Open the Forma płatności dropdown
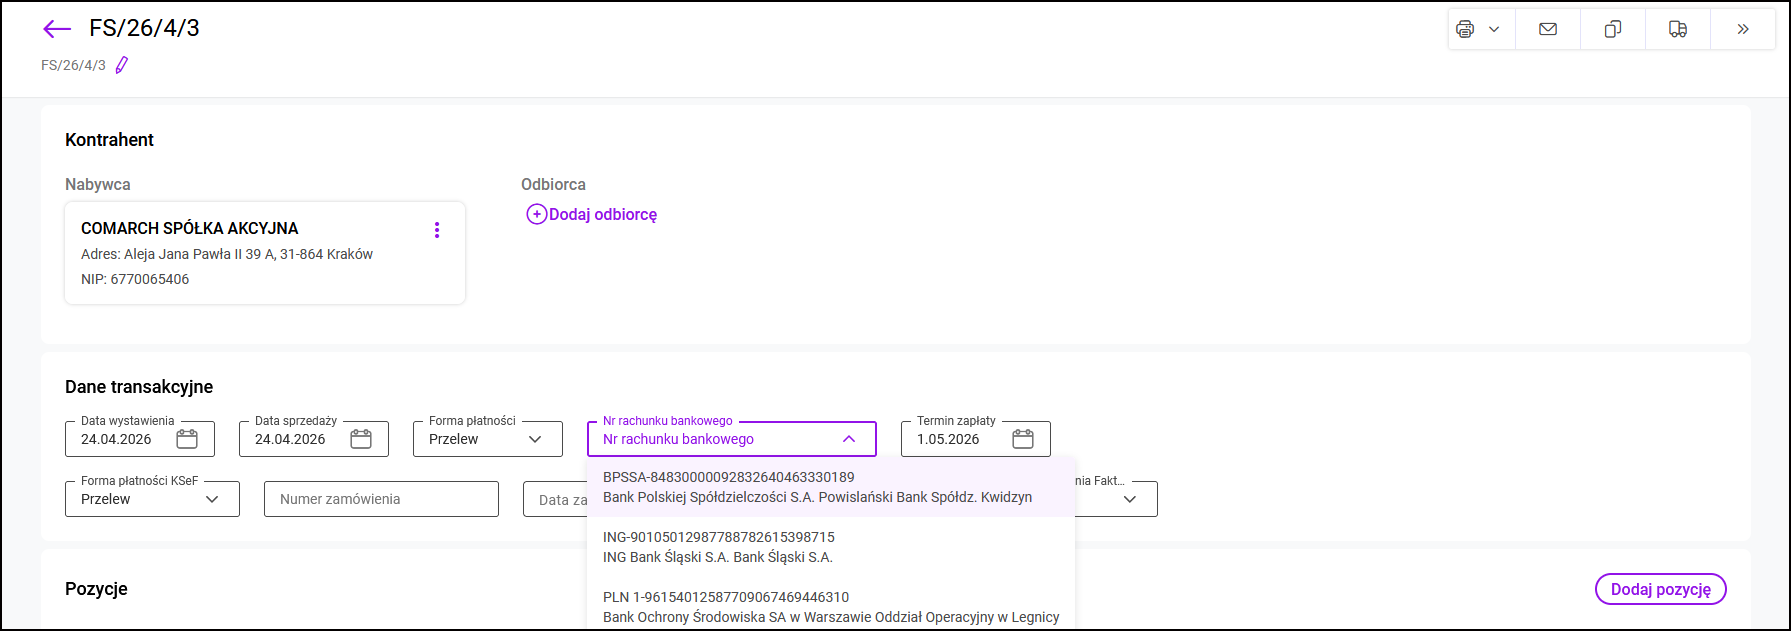Viewport: 1791px width, 631px height. tap(488, 439)
